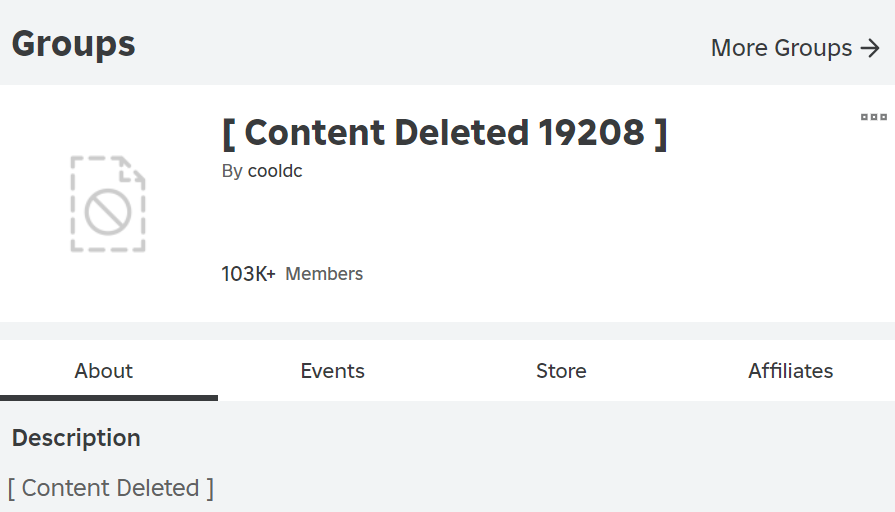Switch to the Events tab
Screen dimensions: 895x512
click(x=332, y=371)
